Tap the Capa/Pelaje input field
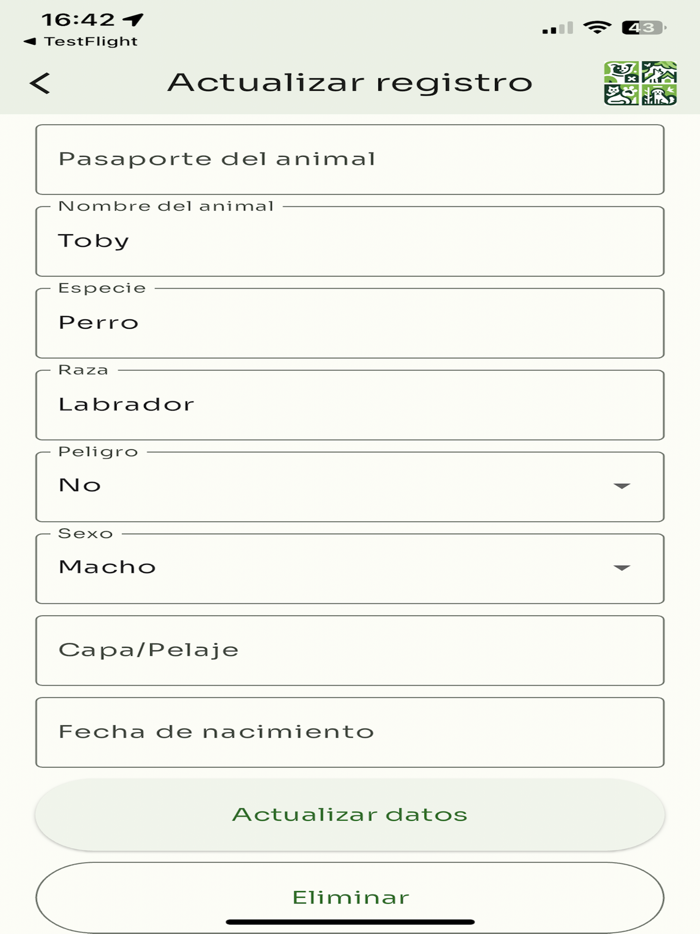 tap(350, 649)
